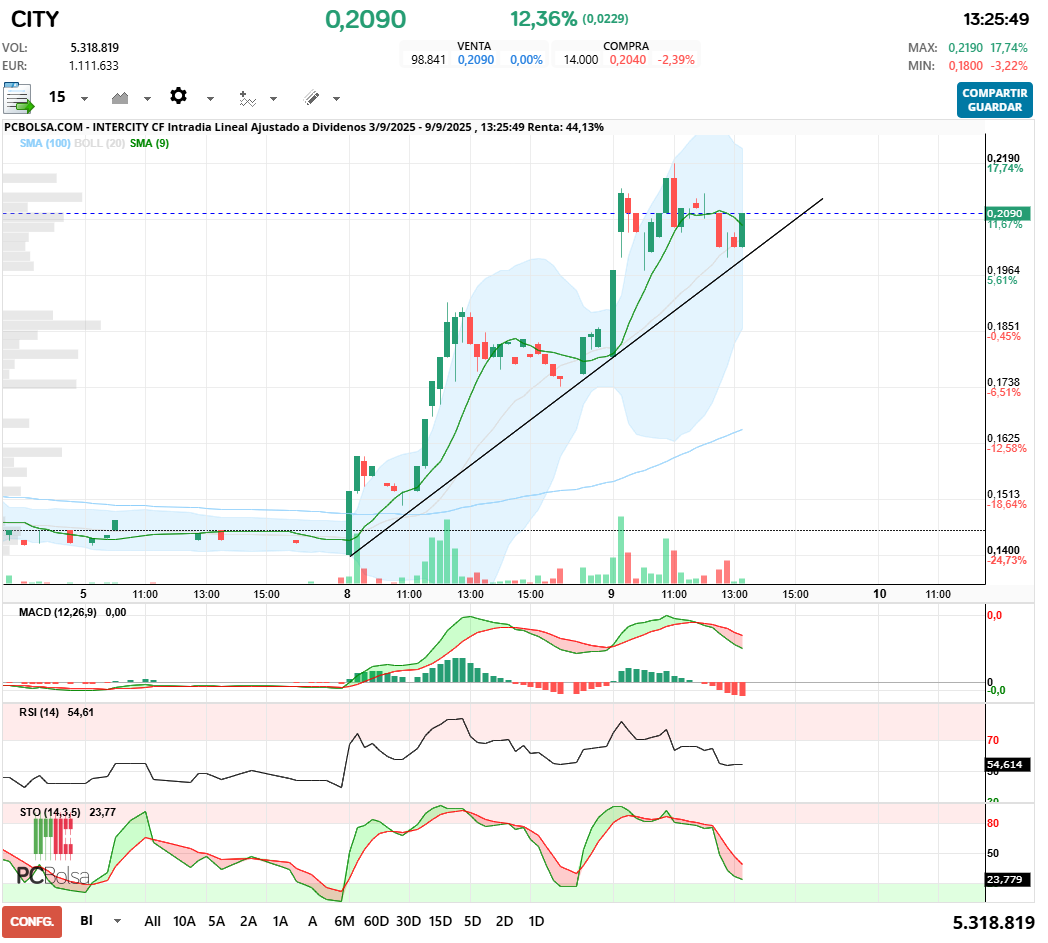Screen dimensions: 1048x943
Task: Select the 2A time range
Action: 249,921
